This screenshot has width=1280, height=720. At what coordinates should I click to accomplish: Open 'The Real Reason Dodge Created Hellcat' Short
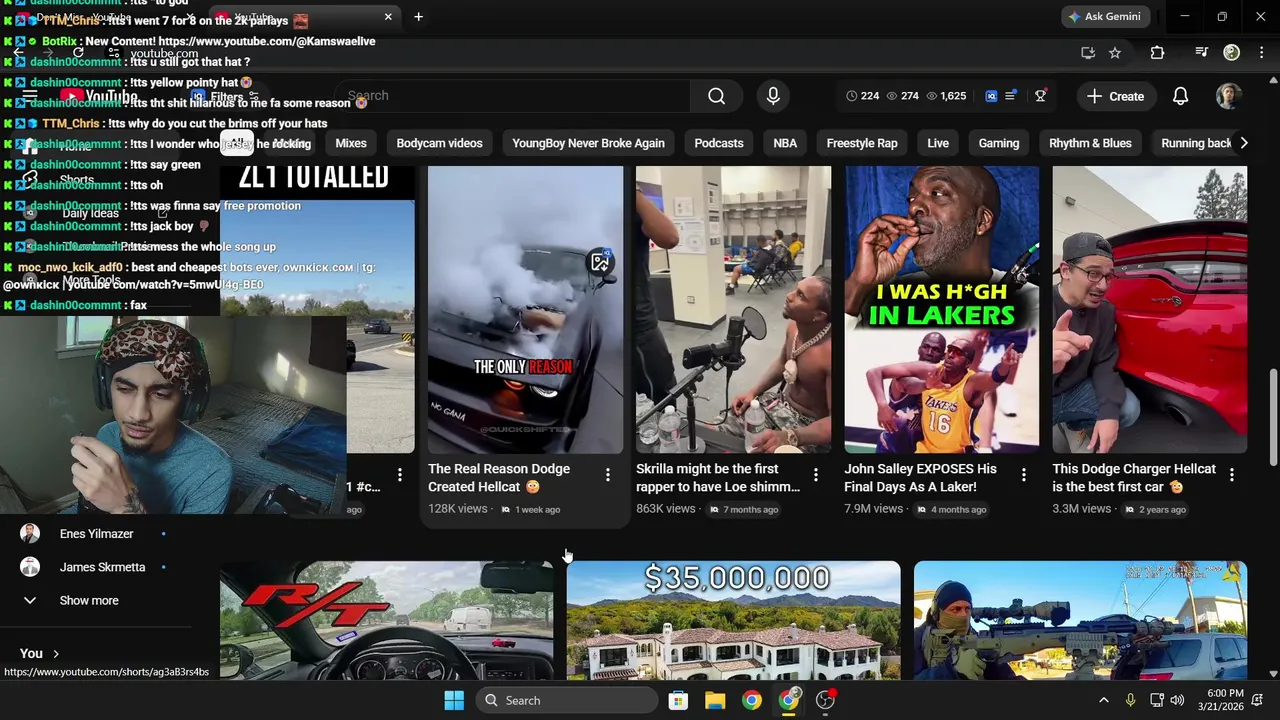coord(525,310)
